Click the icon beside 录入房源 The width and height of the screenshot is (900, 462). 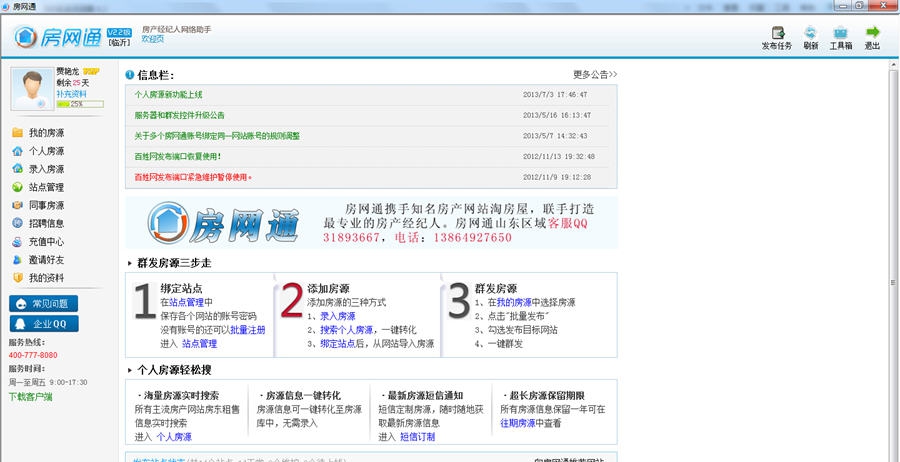(x=17, y=169)
